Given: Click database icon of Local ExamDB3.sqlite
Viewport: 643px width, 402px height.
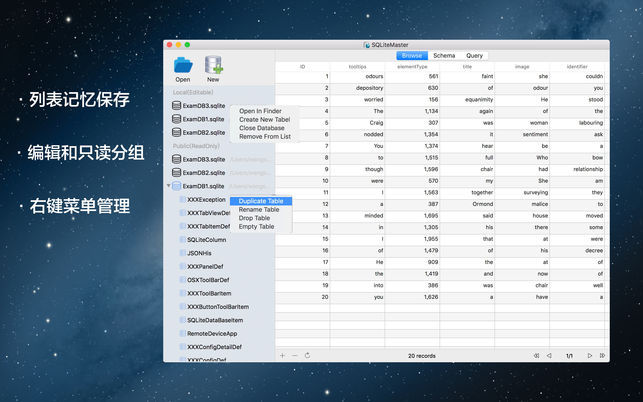Looking at the screenshot, I should [176, 105].
